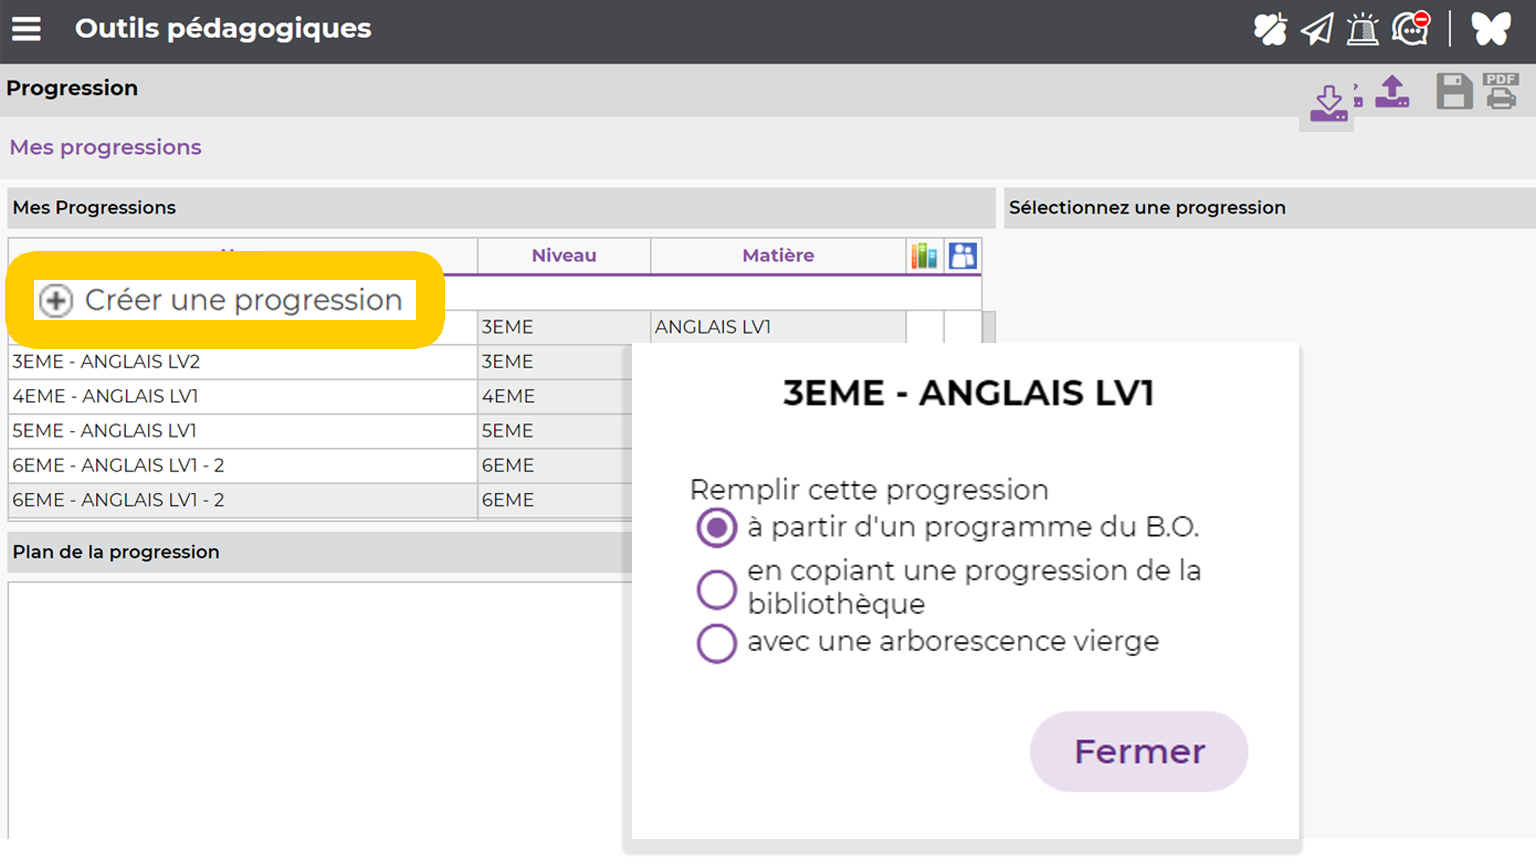The width and height of the screenshot is (1536, 864).
Task: Click the purple upload export icon
Action: [1392, 91]
